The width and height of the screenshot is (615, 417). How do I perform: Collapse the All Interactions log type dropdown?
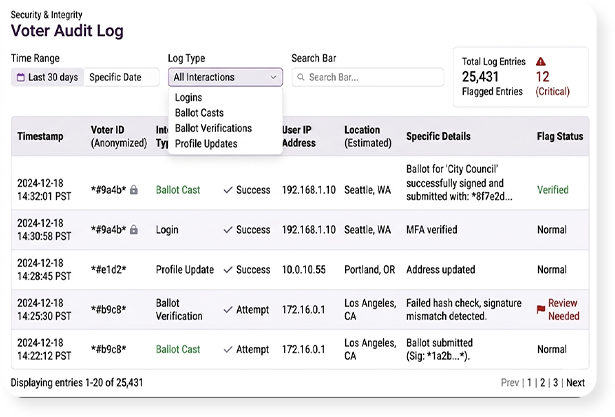tap(225, 77)
